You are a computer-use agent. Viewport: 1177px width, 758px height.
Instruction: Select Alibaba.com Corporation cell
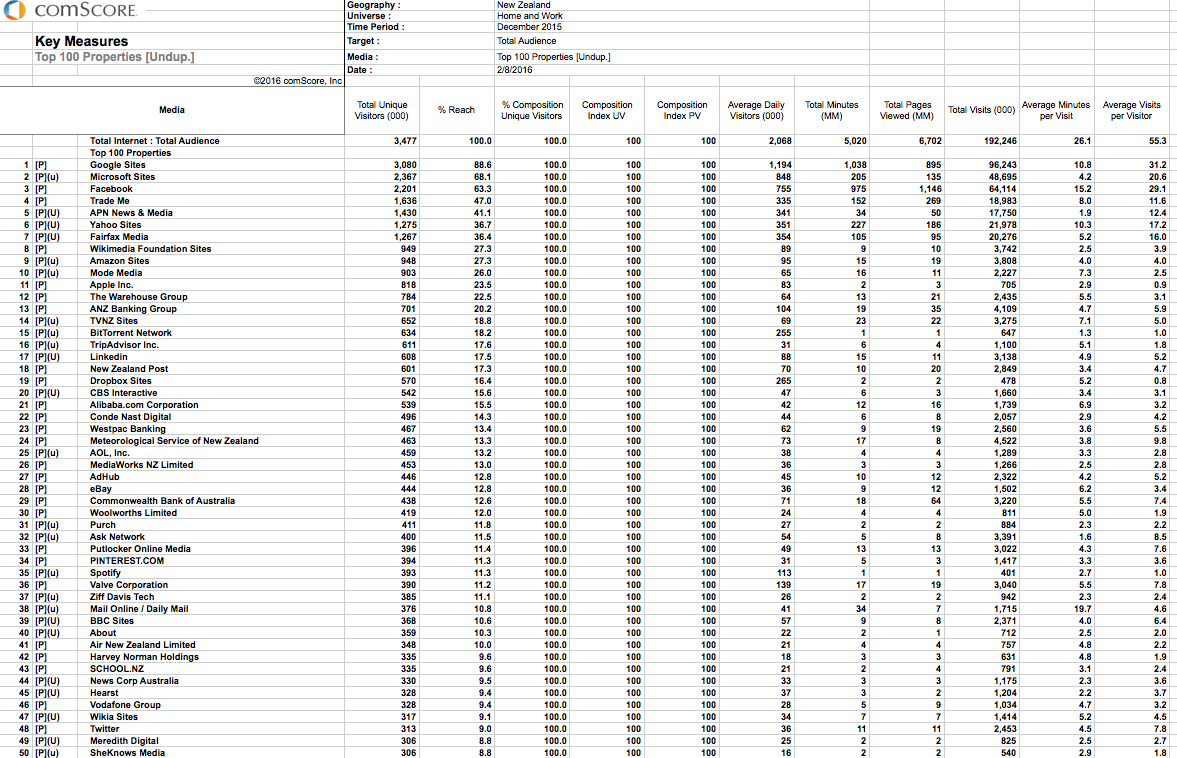[144, 405]
